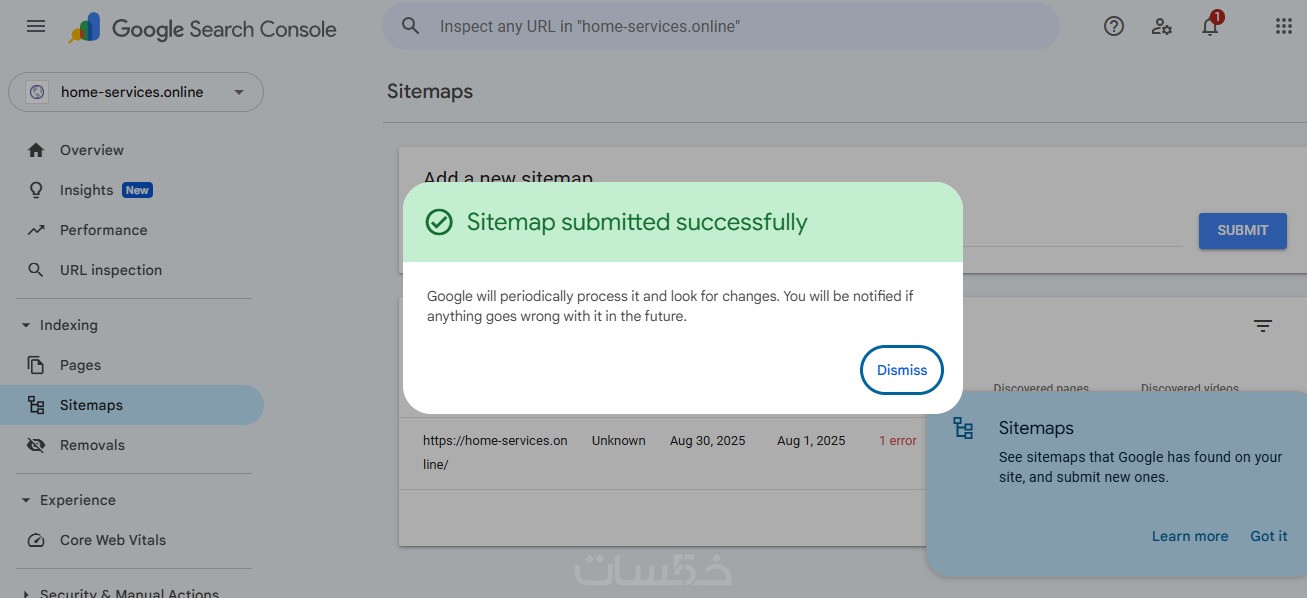Image resolution: width=1307 pixels, height=598 pixels.
Task: Open the notifications bell
Action: (x=1210, y=27)
